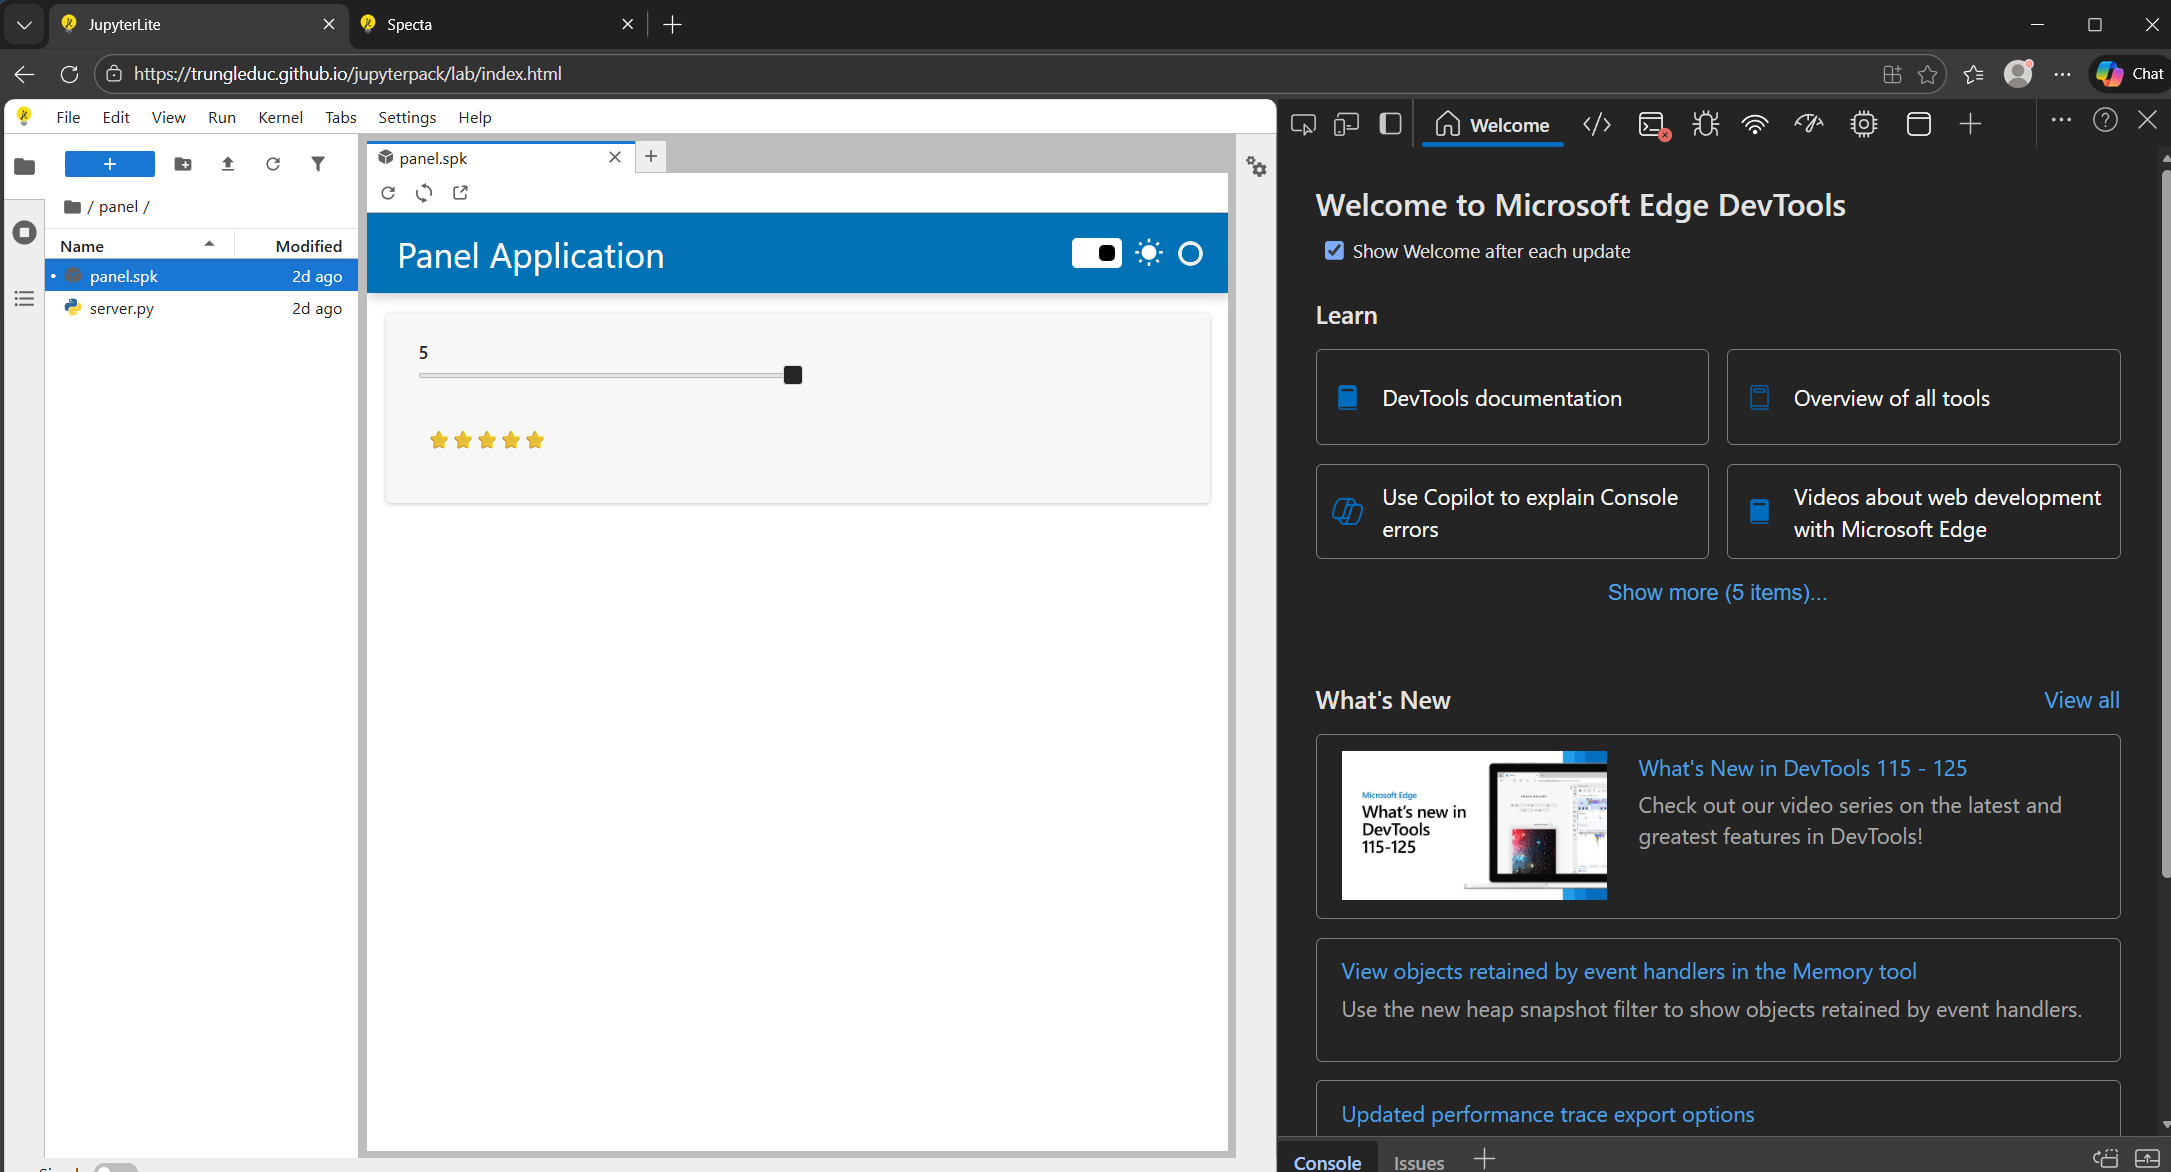Viewport: 2171px width, 1172px height.
Task: Sort files by Name column arrow
Action: coord(209,245)
